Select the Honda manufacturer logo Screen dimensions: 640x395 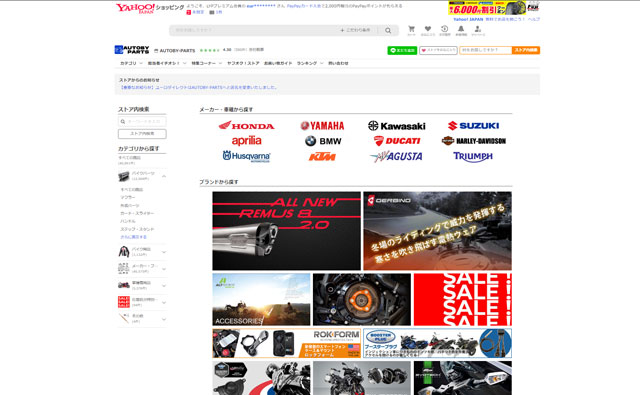(x=247, y=125)
